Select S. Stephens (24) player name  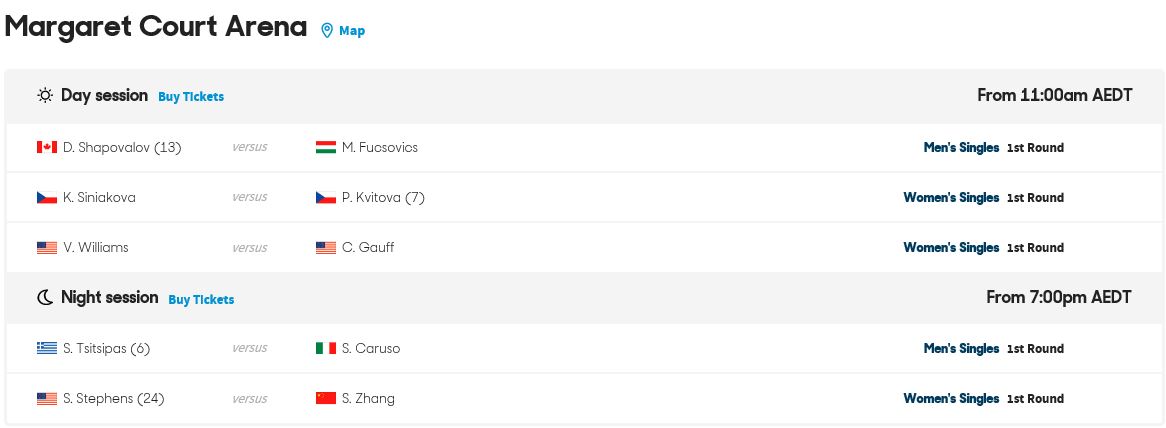coord(114,398)
